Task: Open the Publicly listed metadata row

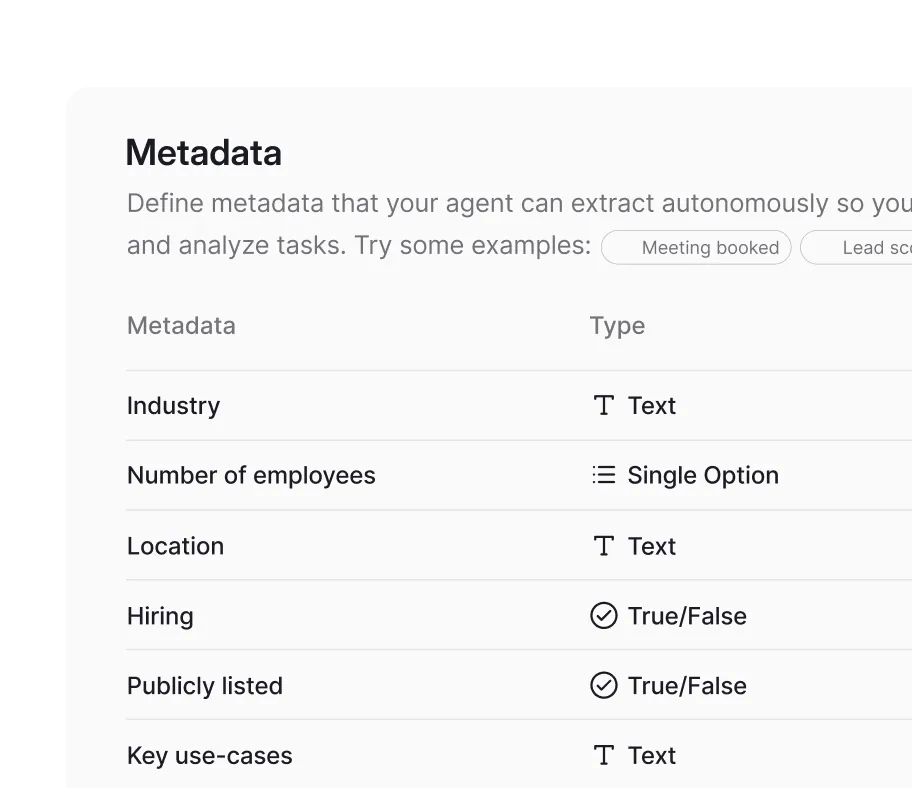Action: (x=205, y=686)
